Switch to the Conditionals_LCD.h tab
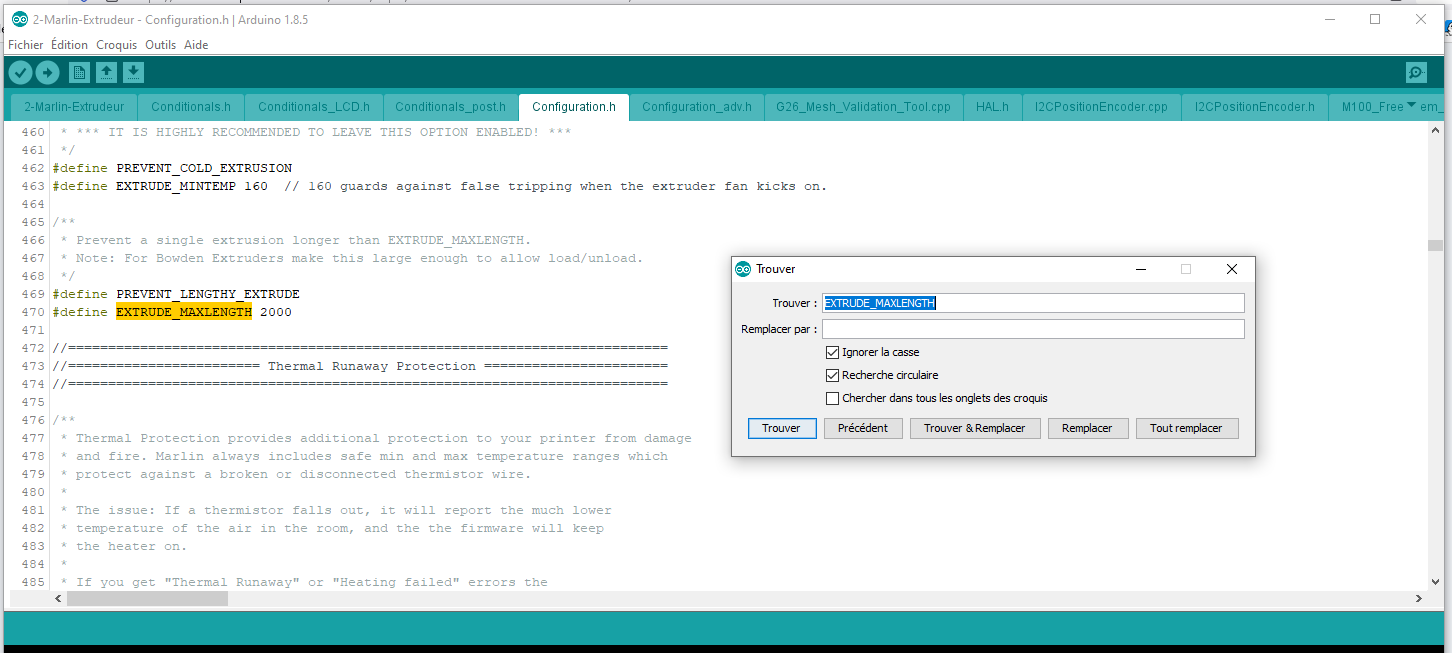 point(314,107)
